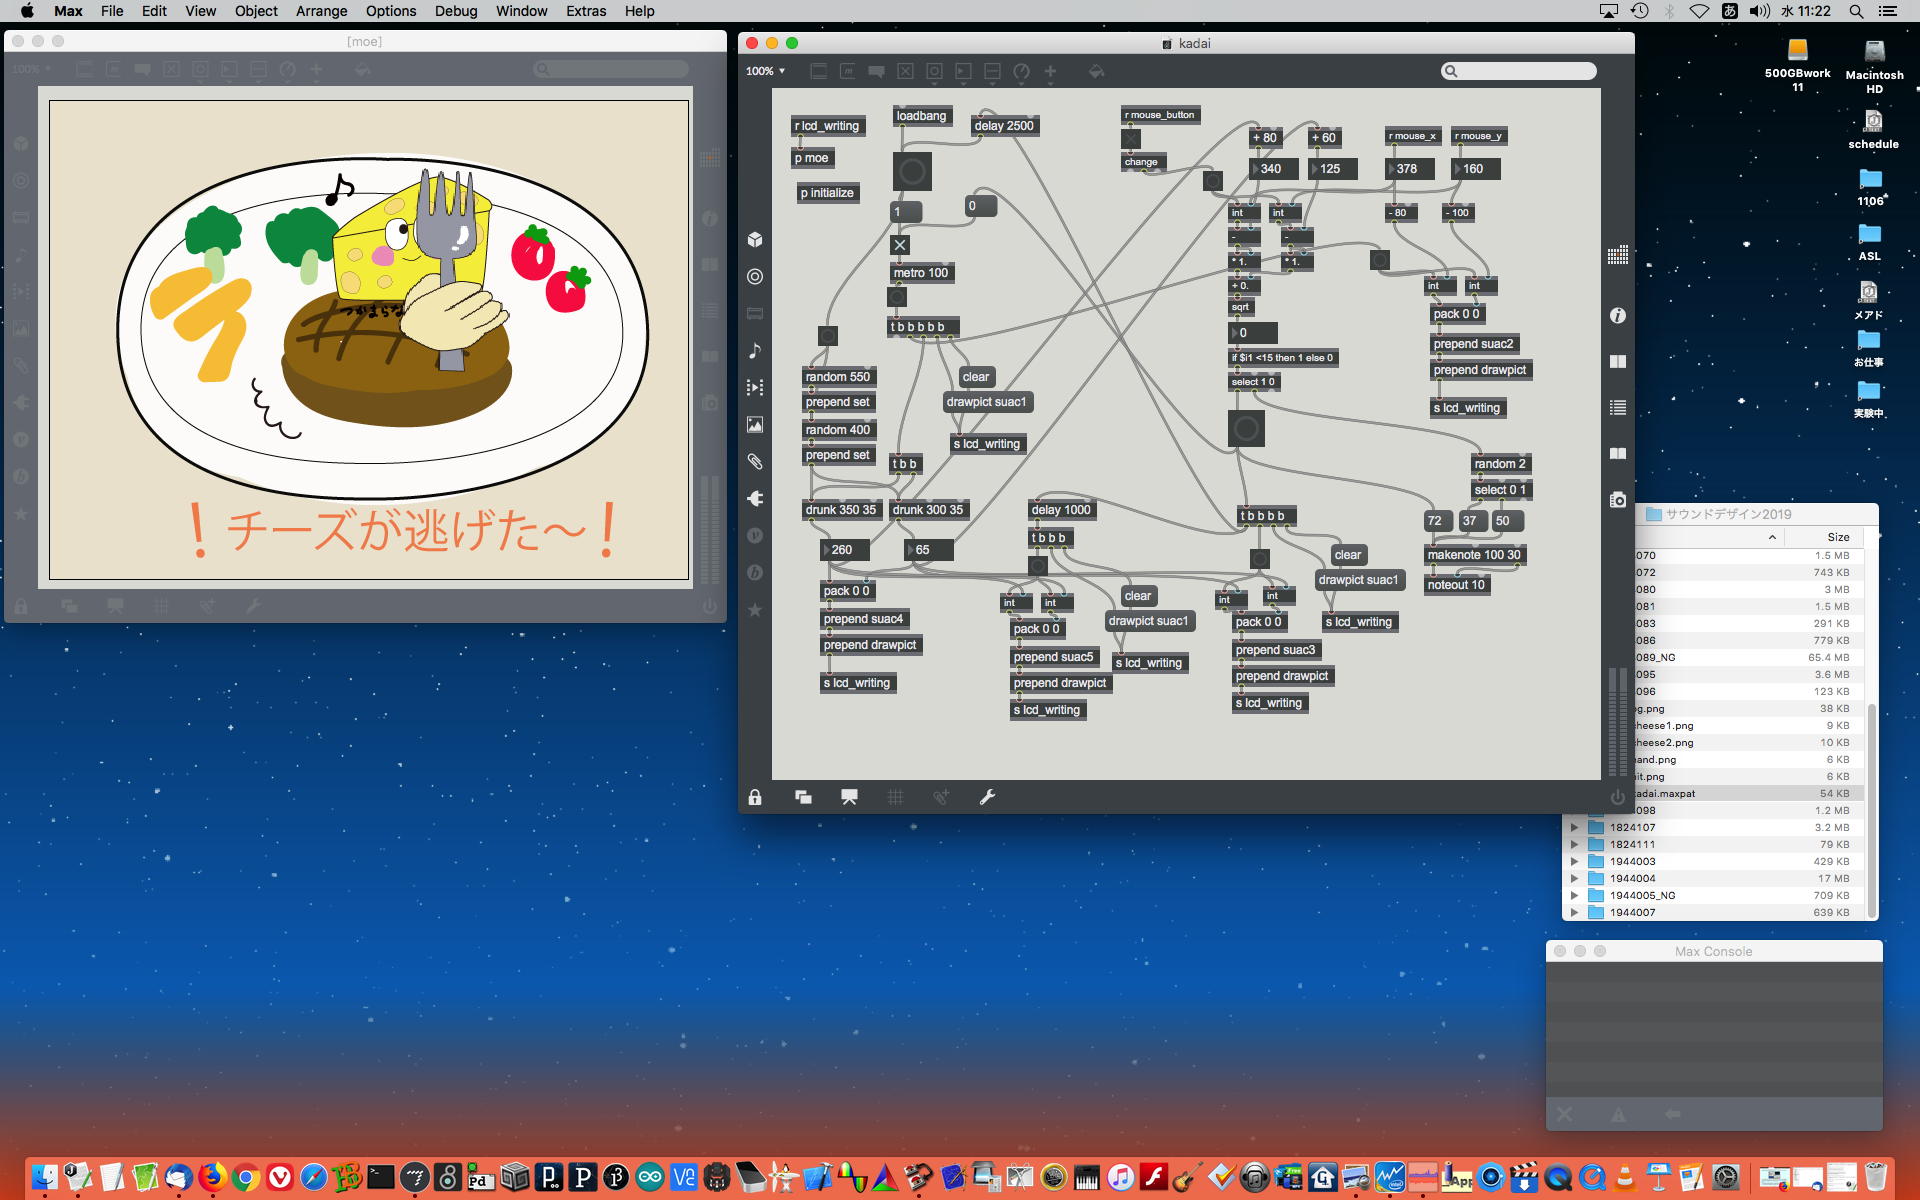The height and width of the screenshot is (1200, 1920).
Task: Open the Images browser in left sidebar
Action: [x=755, y=424]
